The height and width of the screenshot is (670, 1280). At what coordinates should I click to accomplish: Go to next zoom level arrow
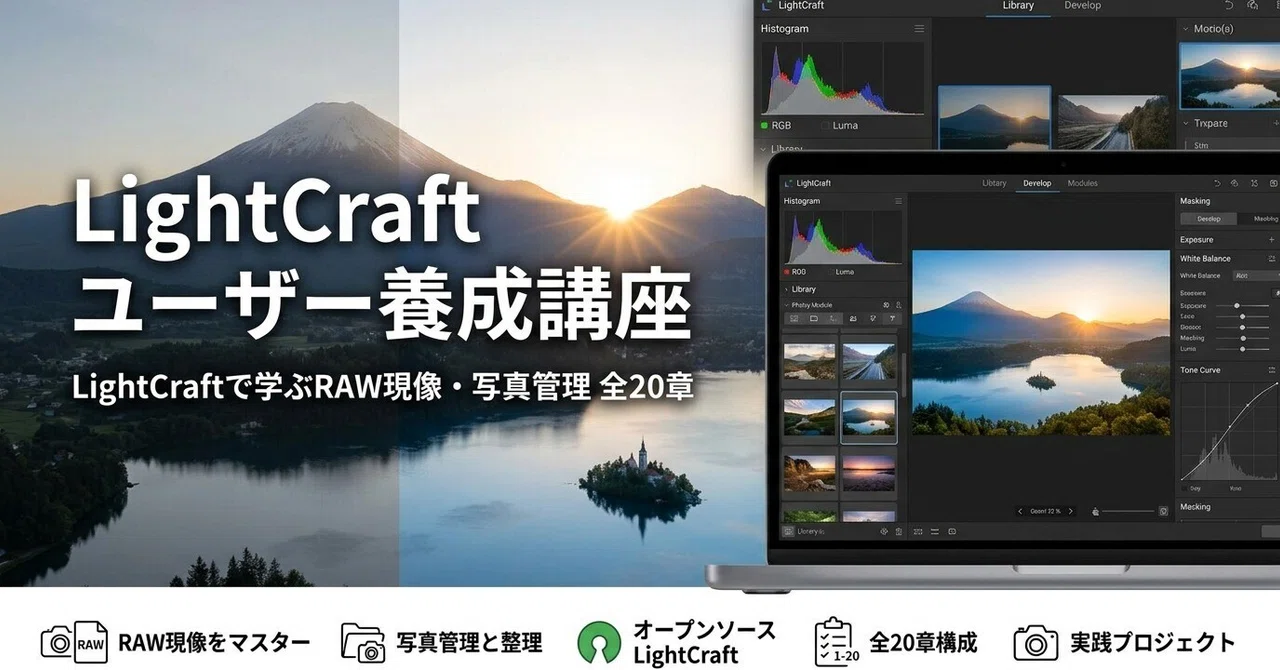[1071, 511]
